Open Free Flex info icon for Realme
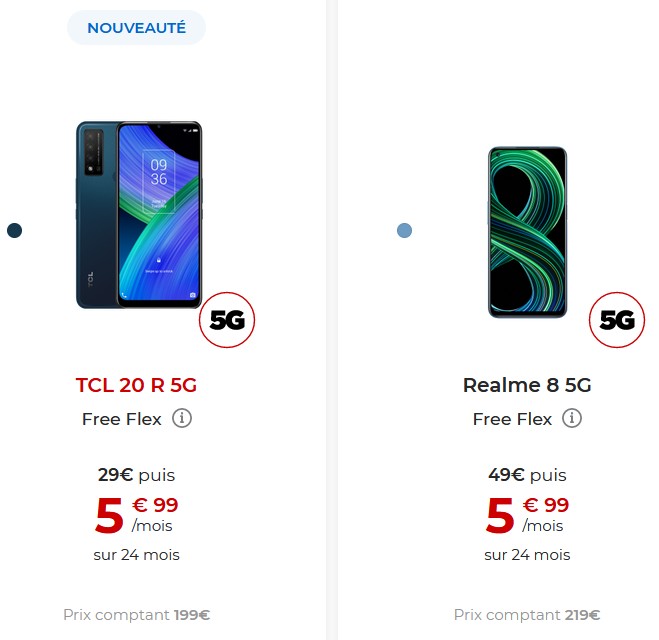 coord(572,419)
